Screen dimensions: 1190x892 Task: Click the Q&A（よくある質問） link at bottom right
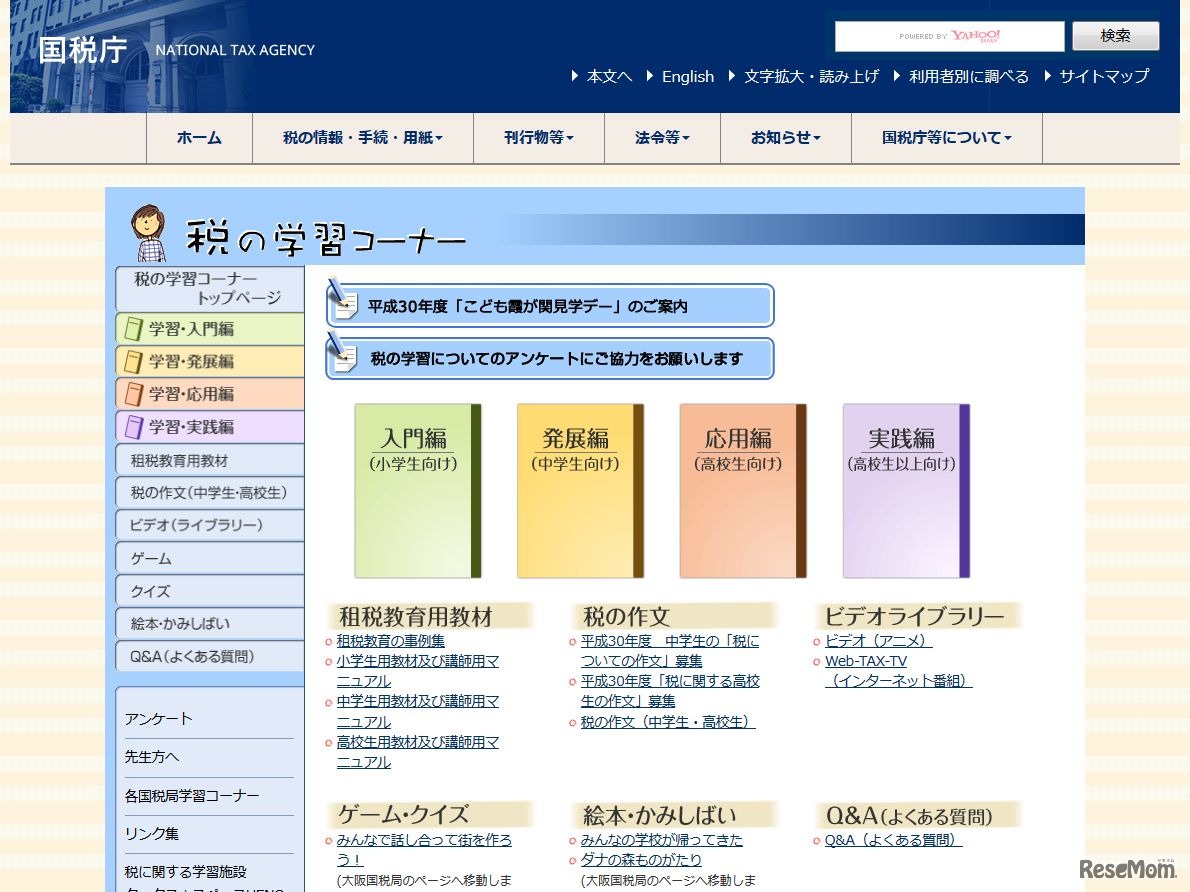(x=889, y=840)
